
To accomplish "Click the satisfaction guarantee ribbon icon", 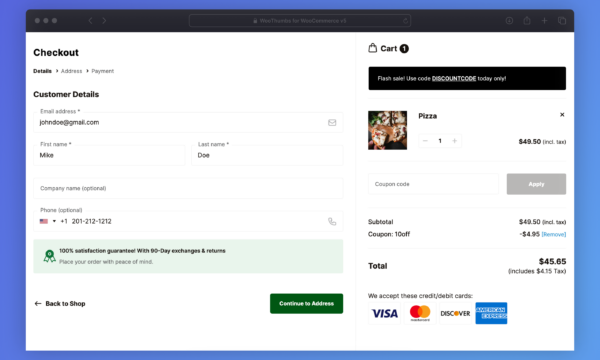I will (x=49, y=256).
